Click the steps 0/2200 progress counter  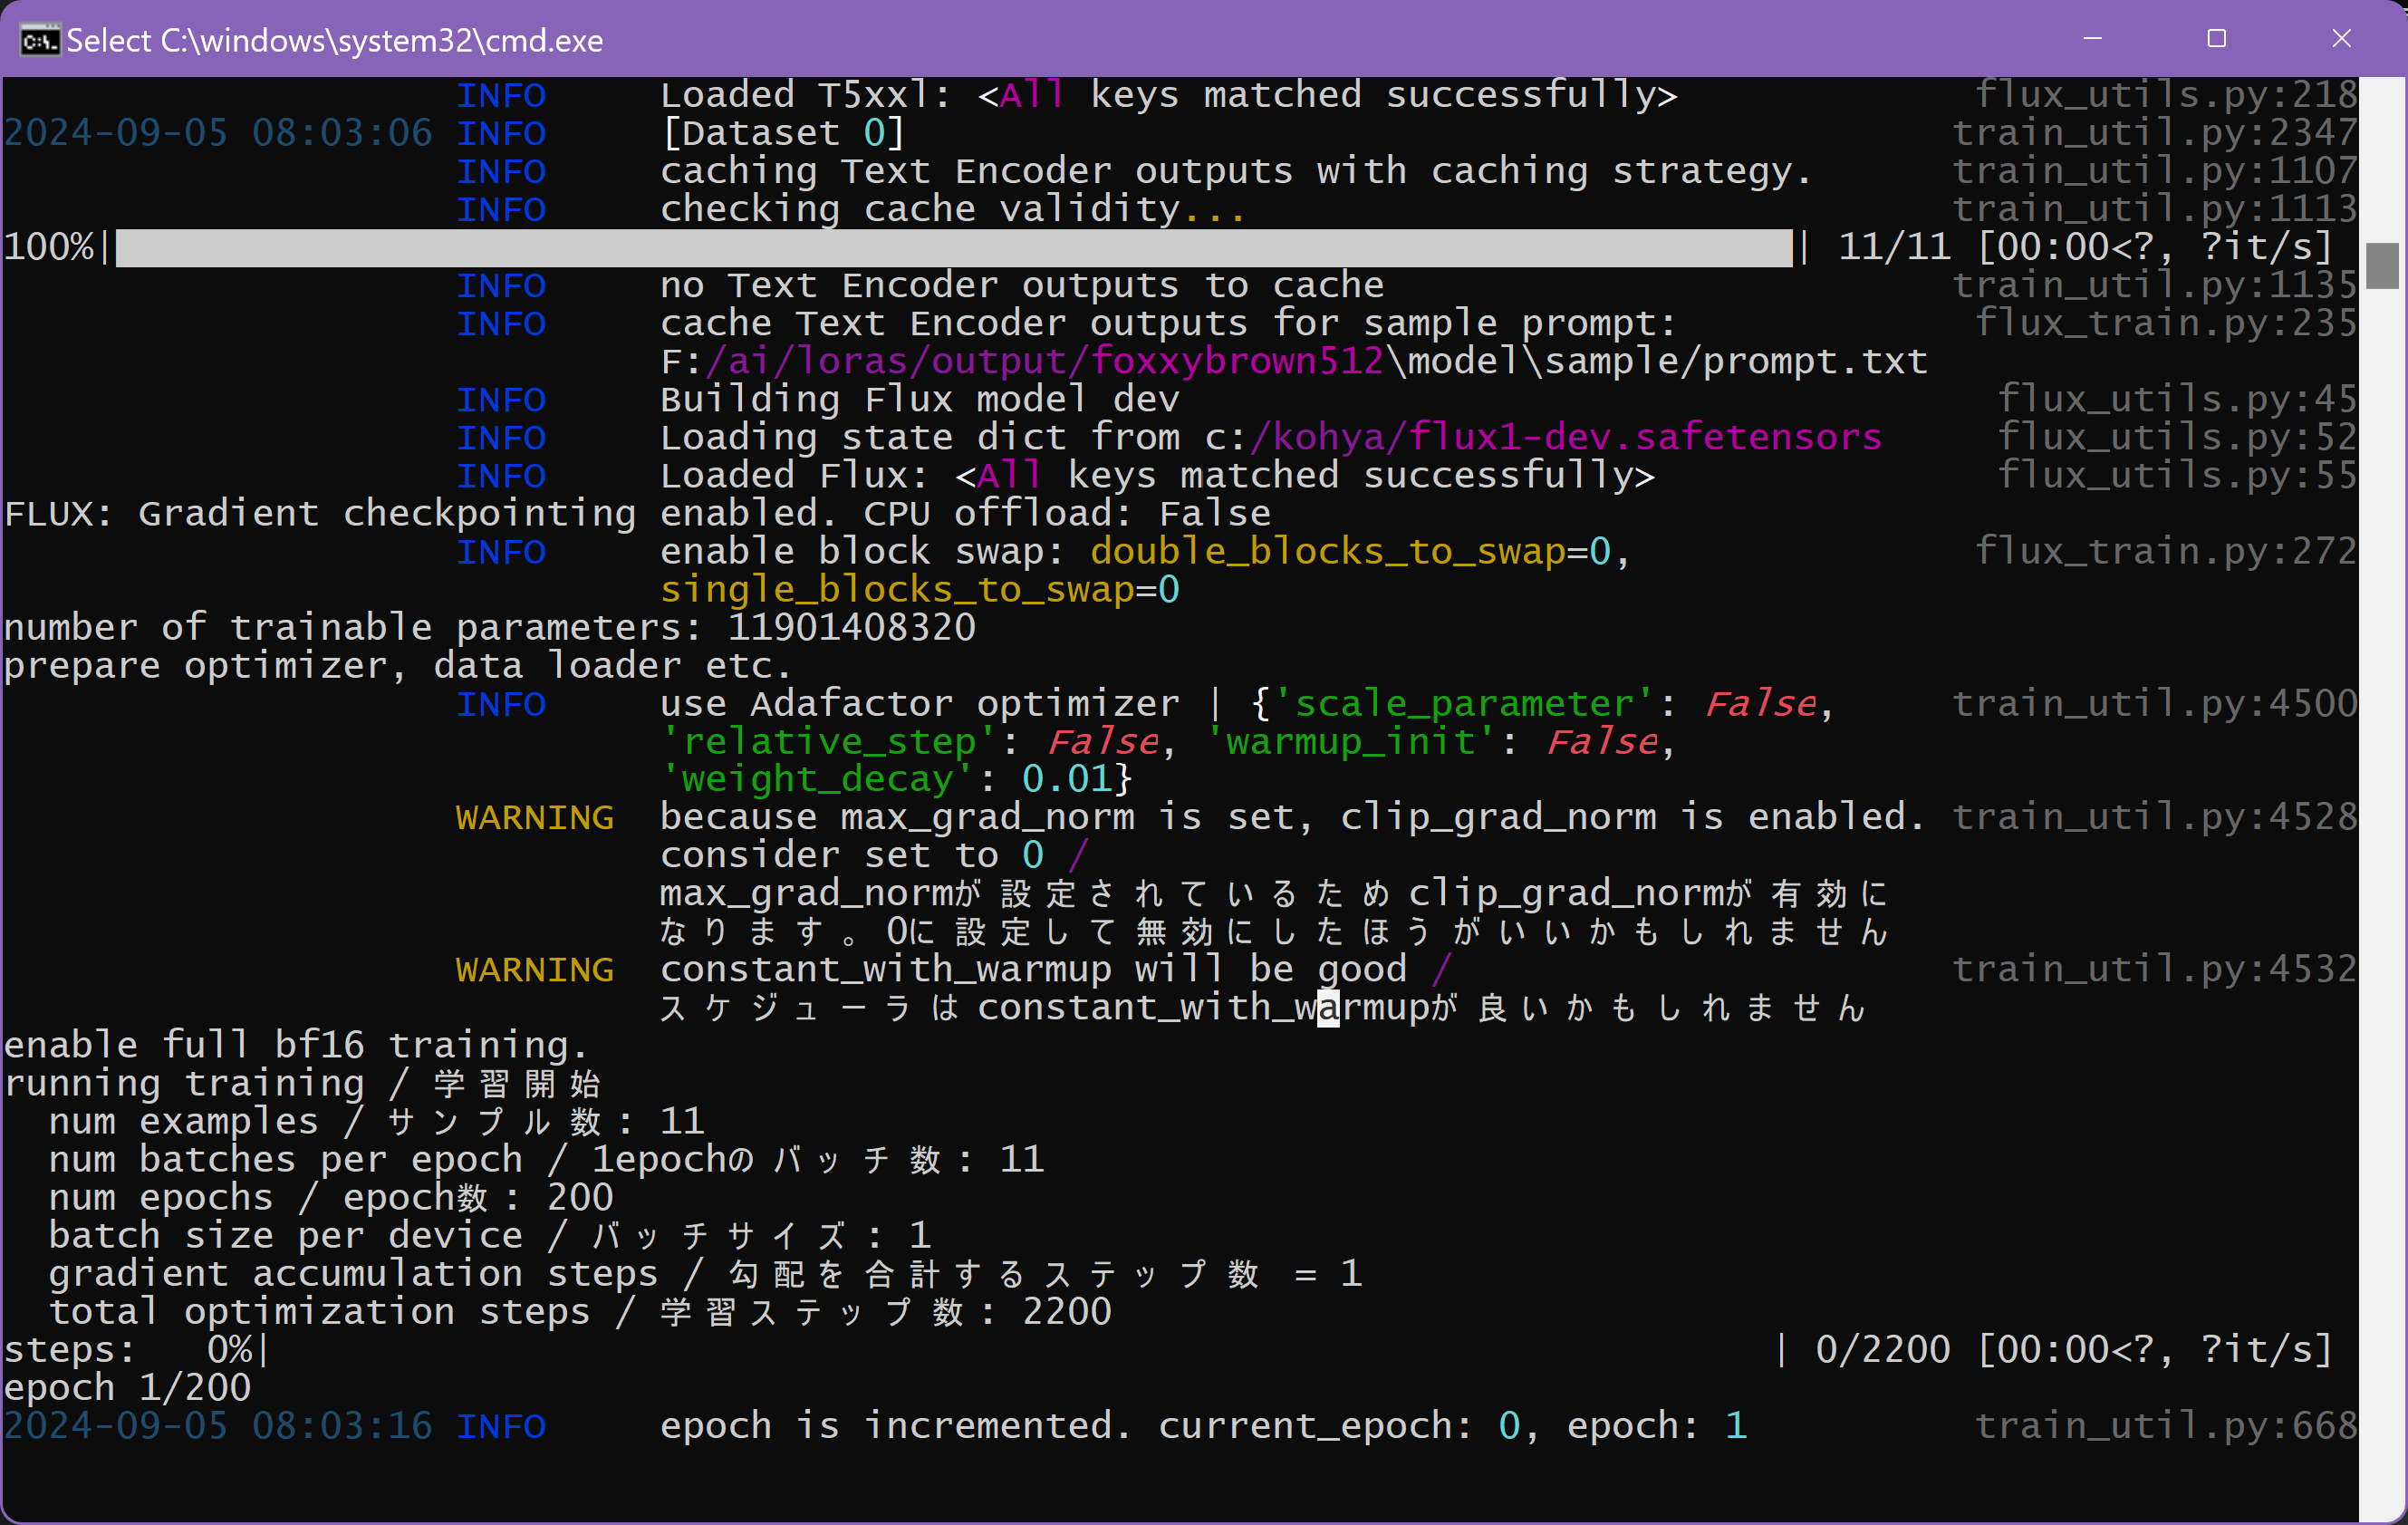[x=1882, y=1350]
